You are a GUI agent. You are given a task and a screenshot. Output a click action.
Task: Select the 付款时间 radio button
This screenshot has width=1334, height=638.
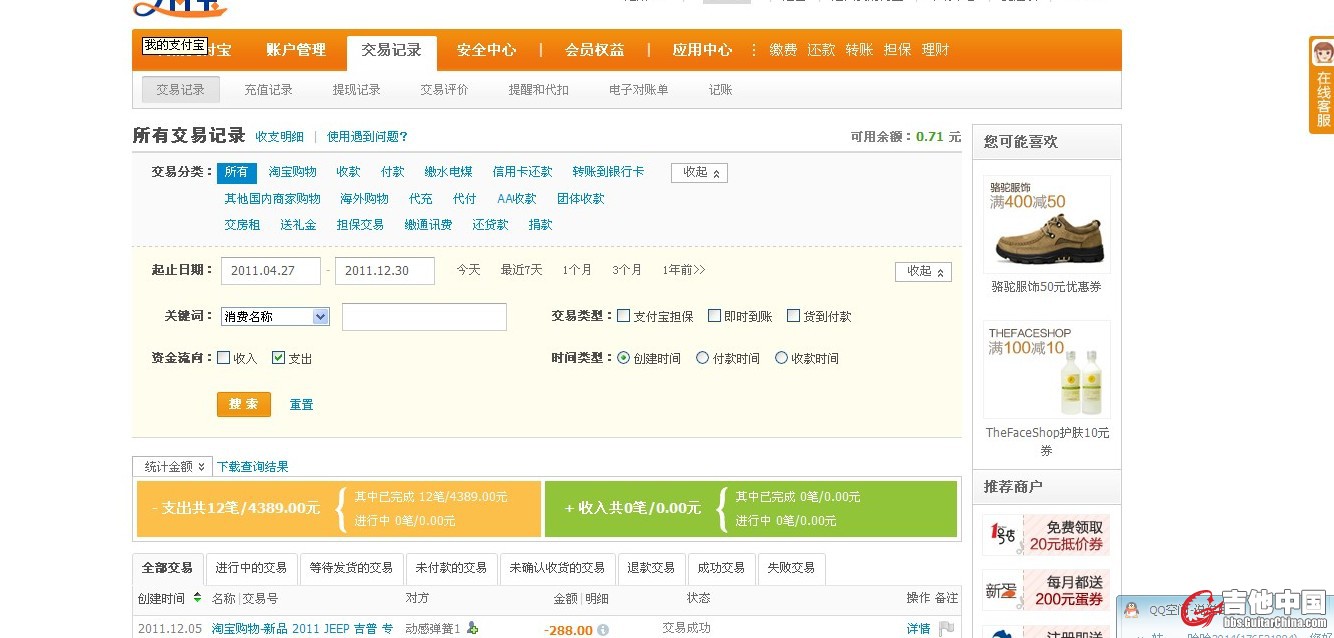(x=702, y=358)
